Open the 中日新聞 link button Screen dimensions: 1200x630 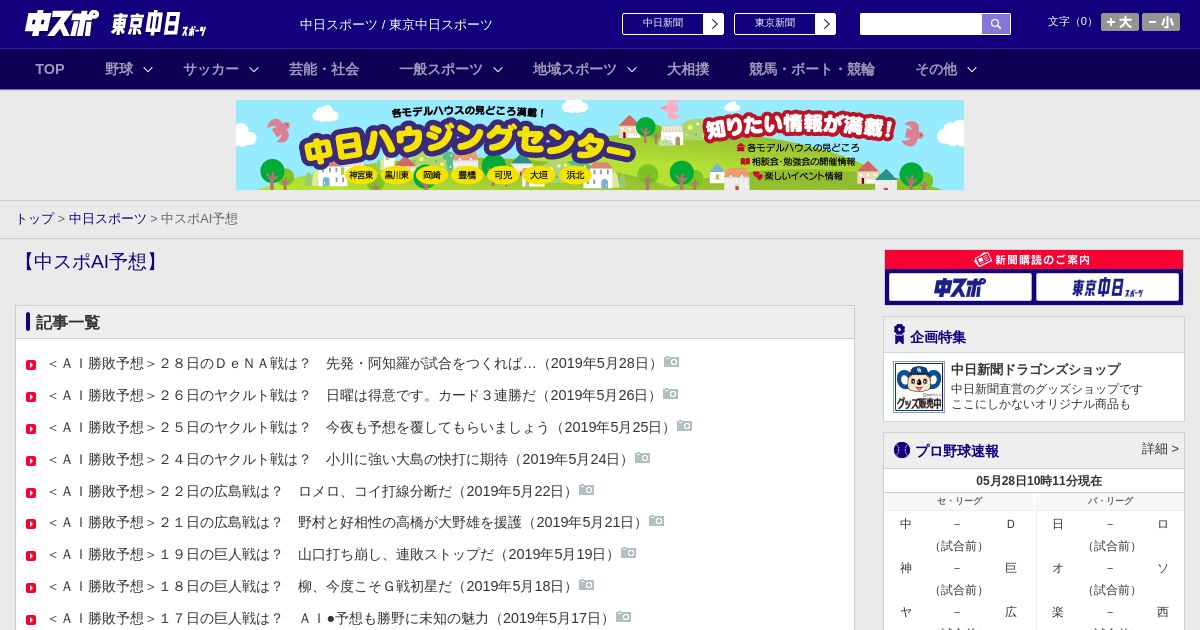point(672,24)
